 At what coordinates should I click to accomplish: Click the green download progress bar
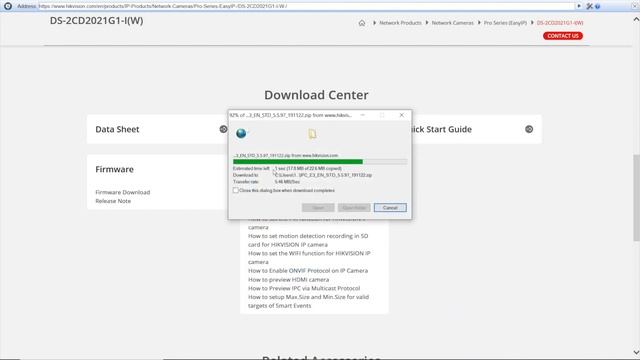[320, 162]
